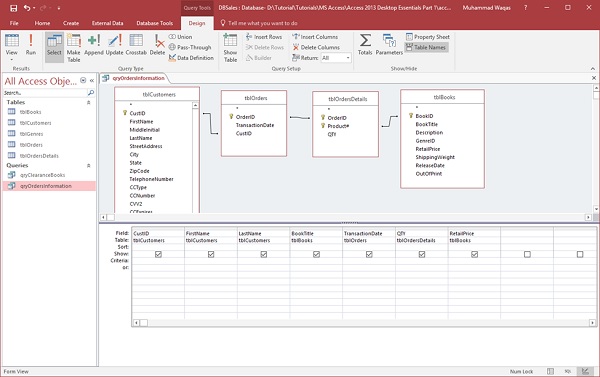Screen dimensions: 600x377
Task: Click the navigation pane Search box
Action: [x=45, y=93]
